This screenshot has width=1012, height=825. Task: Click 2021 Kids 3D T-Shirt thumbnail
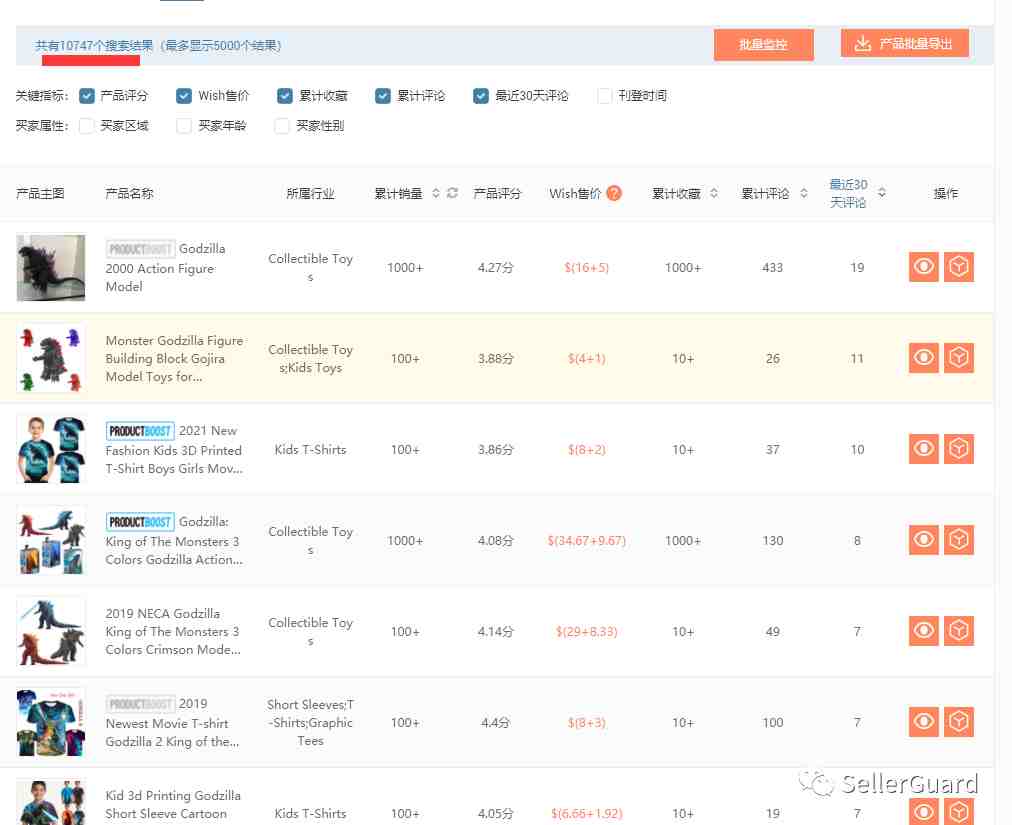(51, 449)
